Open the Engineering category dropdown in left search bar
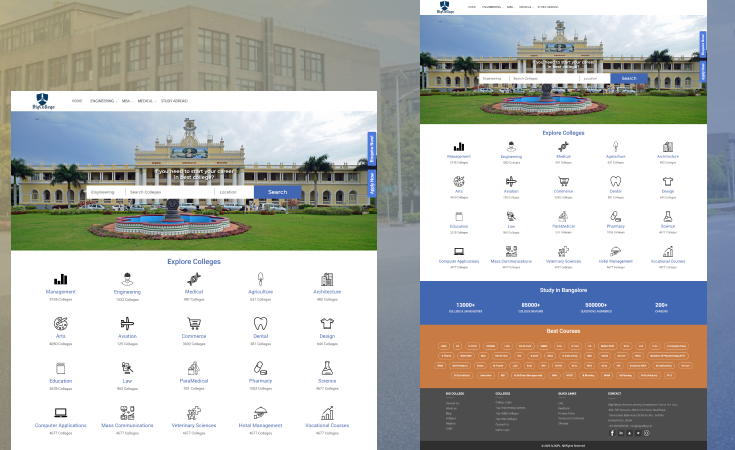Viewport: 735px width, 450px height. point(105,192)
